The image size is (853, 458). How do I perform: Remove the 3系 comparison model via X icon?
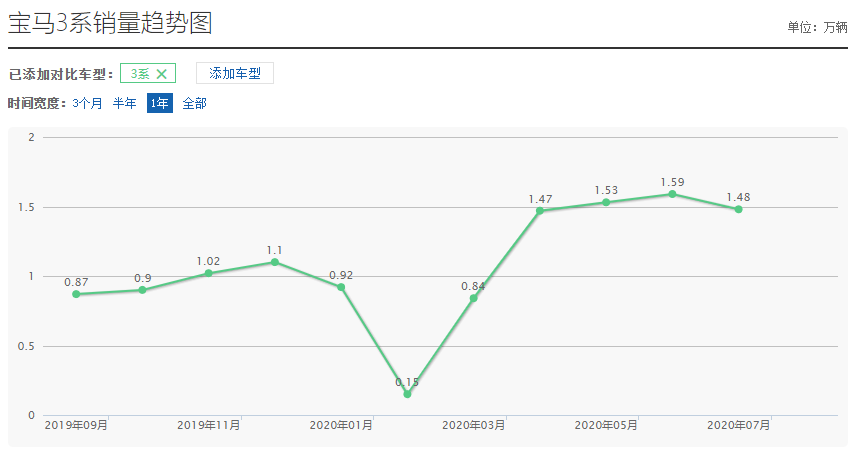[x=162, y=74]
